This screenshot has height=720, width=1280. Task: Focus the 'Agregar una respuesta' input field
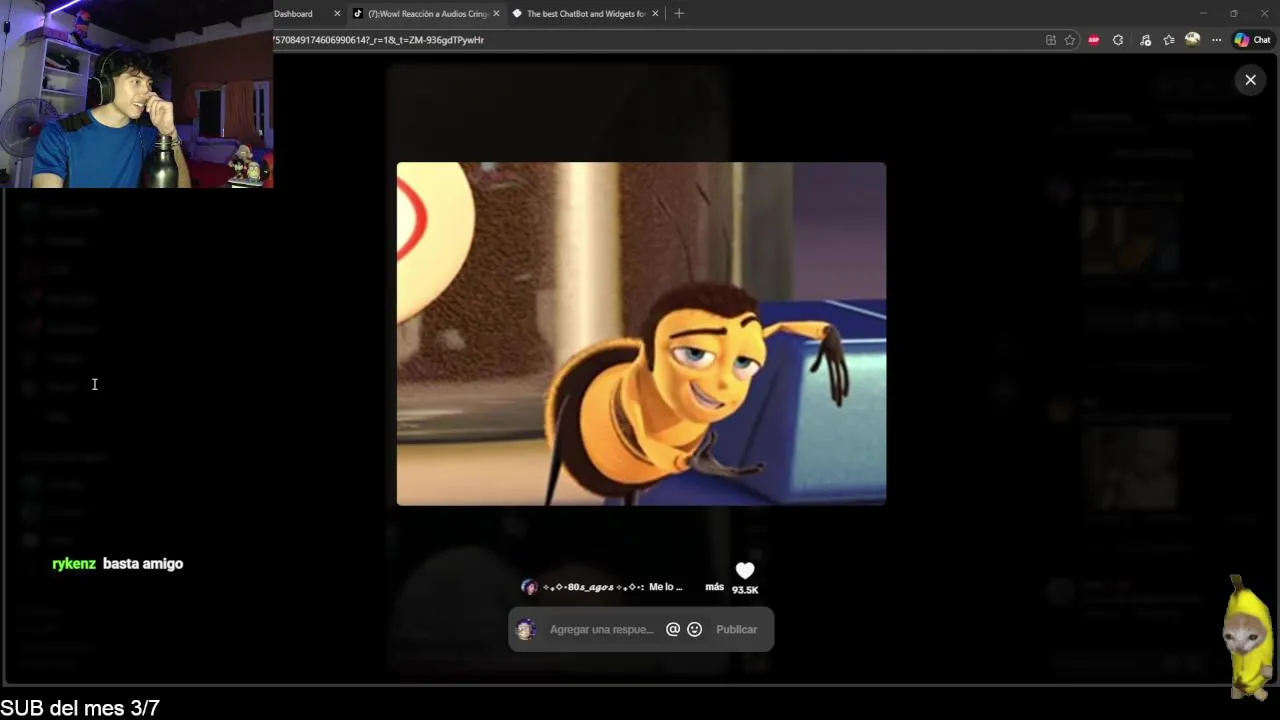click(601, 629)
